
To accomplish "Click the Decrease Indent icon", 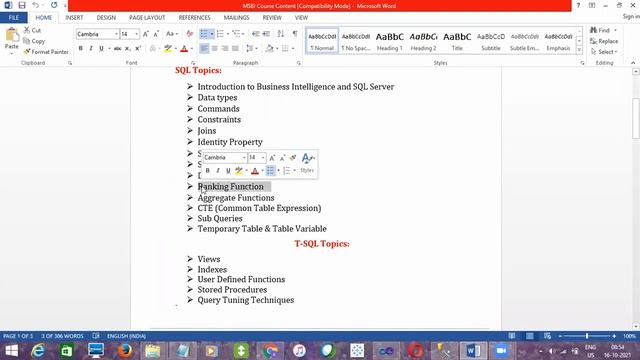I will [x=256, y=34].
